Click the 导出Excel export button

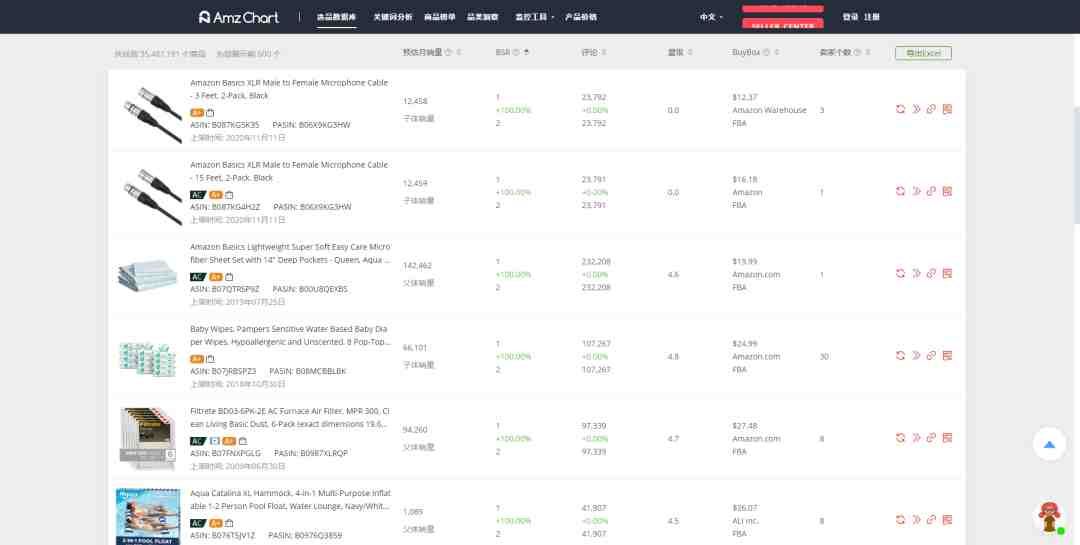click(x=923, y=52)
